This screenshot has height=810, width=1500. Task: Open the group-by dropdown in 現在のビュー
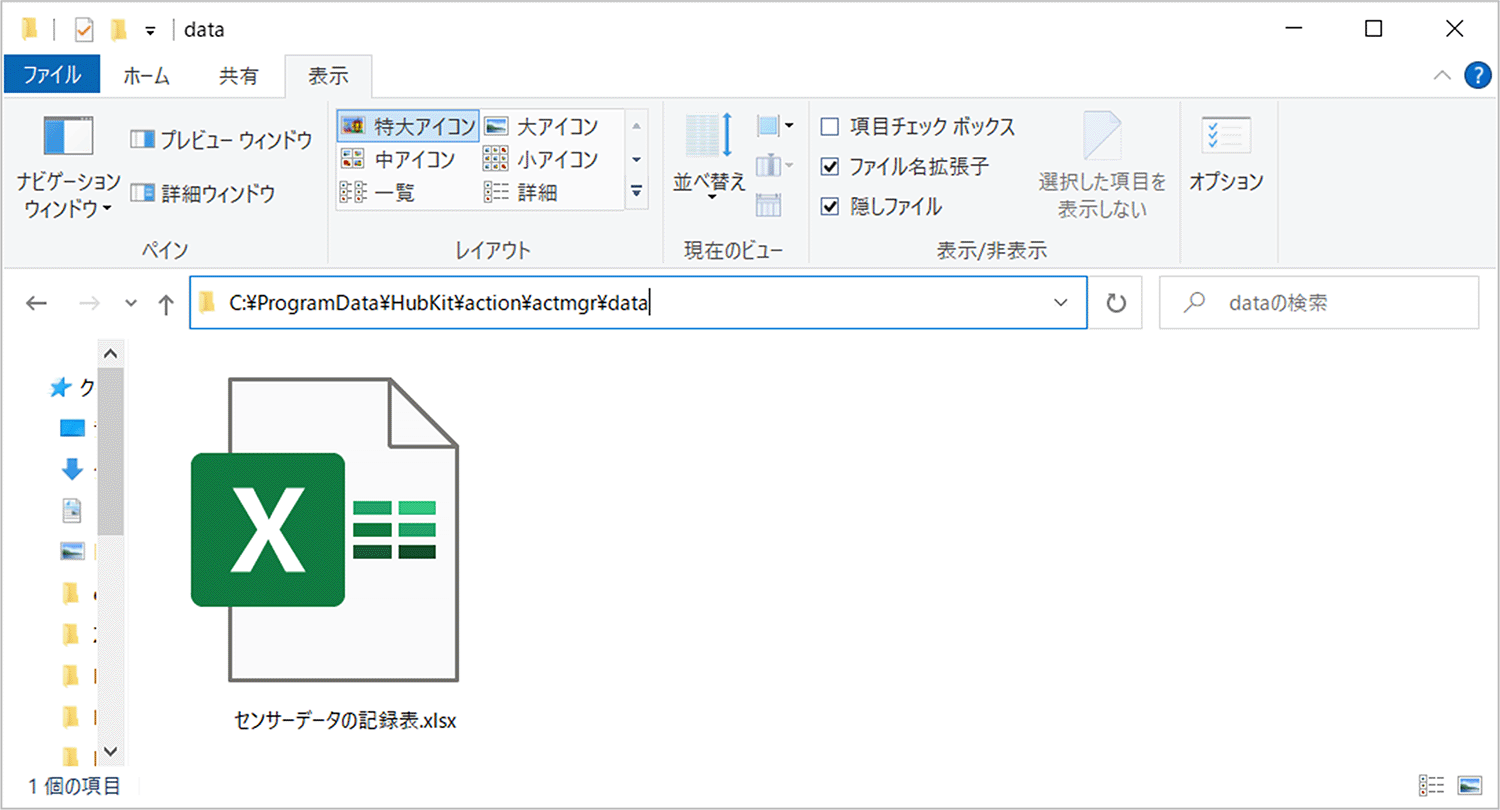pyautogui.click(x=774, y=126)
